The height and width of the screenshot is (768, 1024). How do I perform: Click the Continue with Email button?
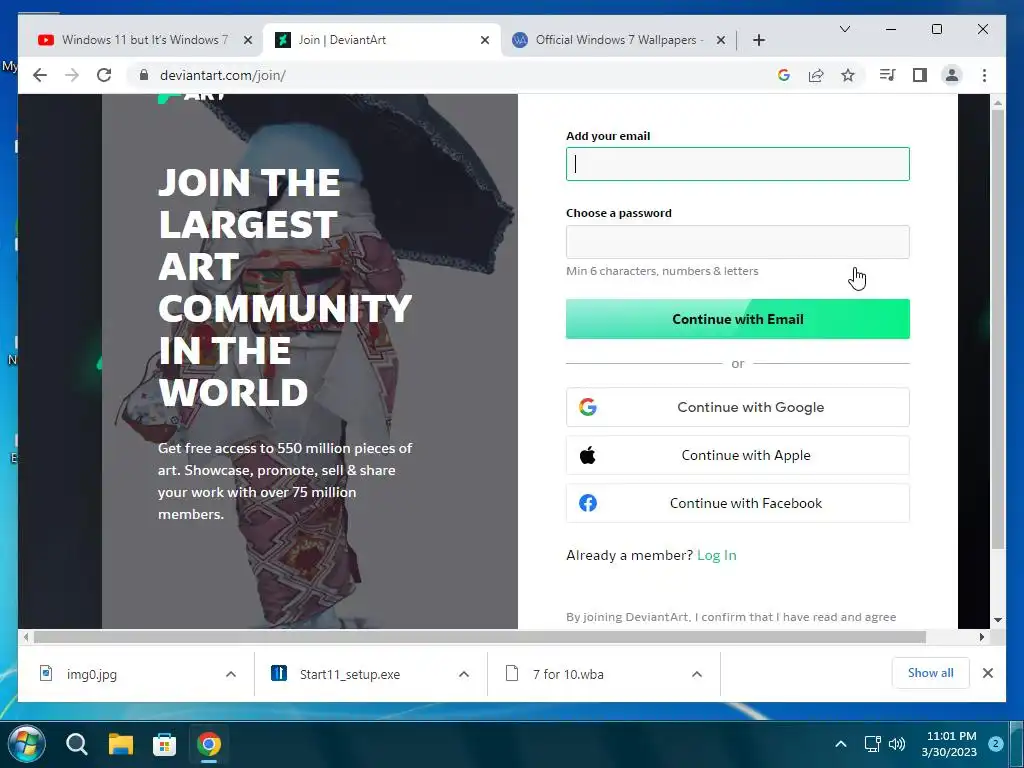click(x=737, y=319)
